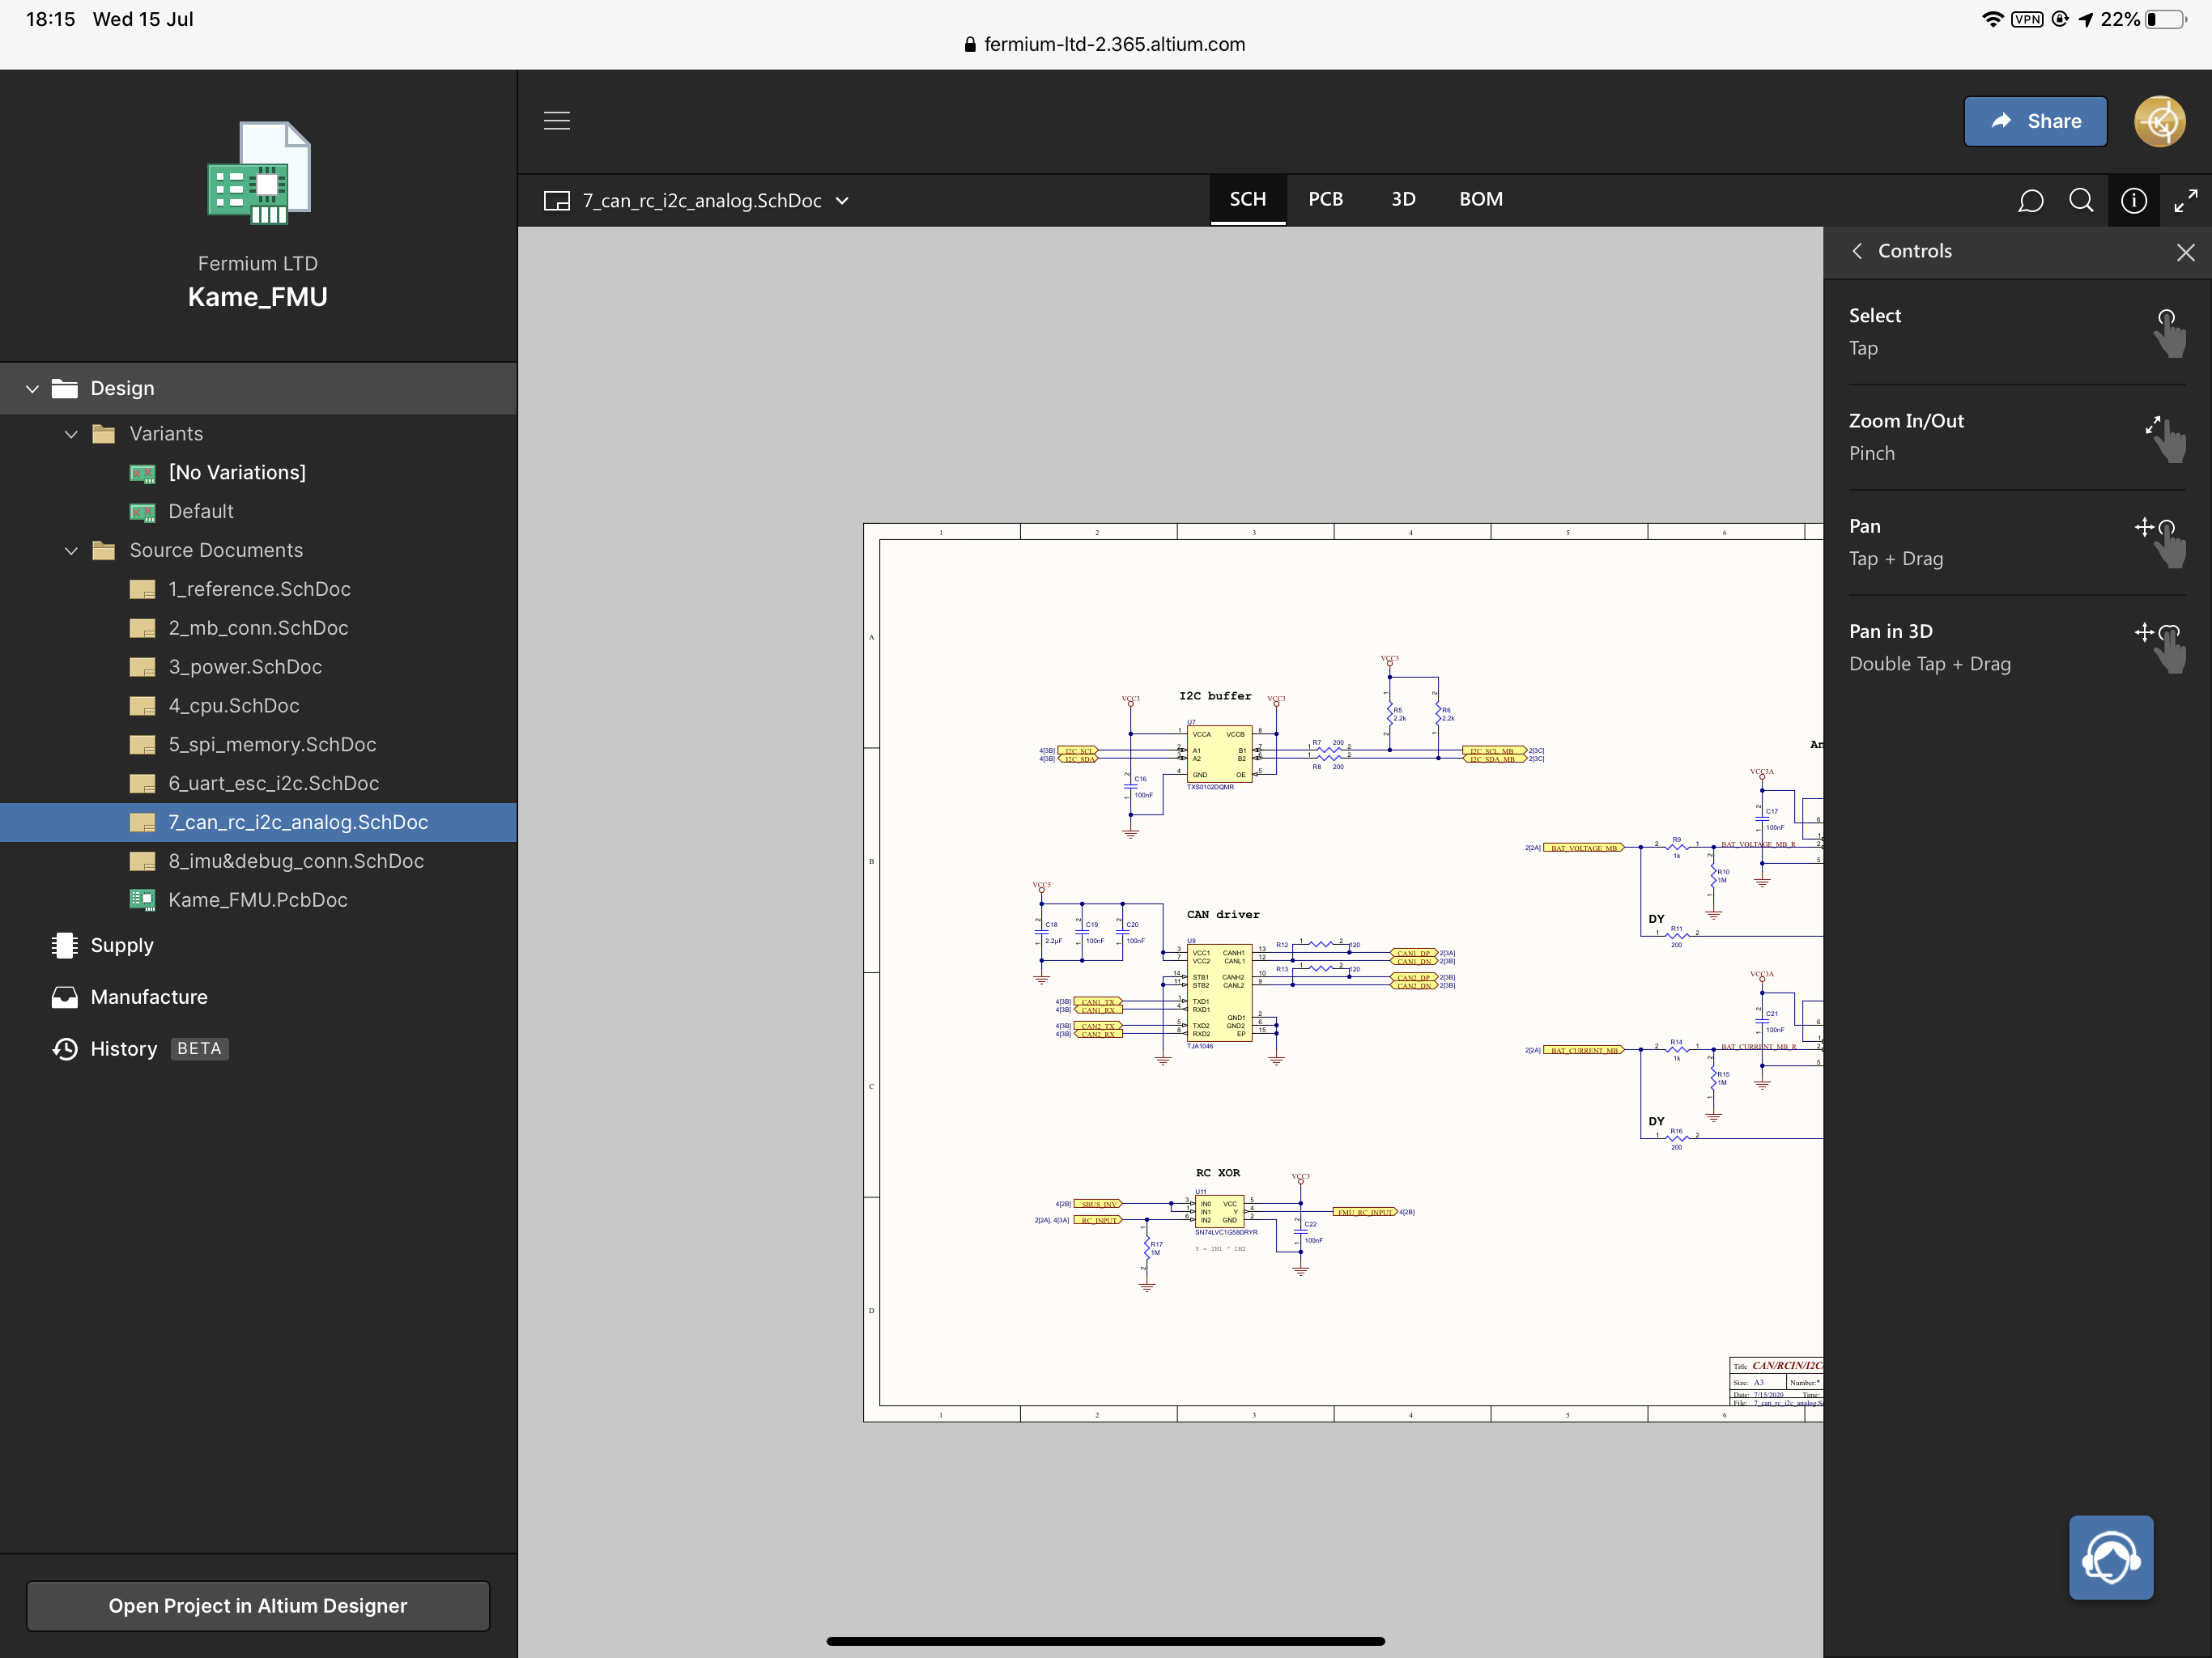
Task: Switch to the BOM tab
Action: pyautogui.click(x=1481, y=199)
